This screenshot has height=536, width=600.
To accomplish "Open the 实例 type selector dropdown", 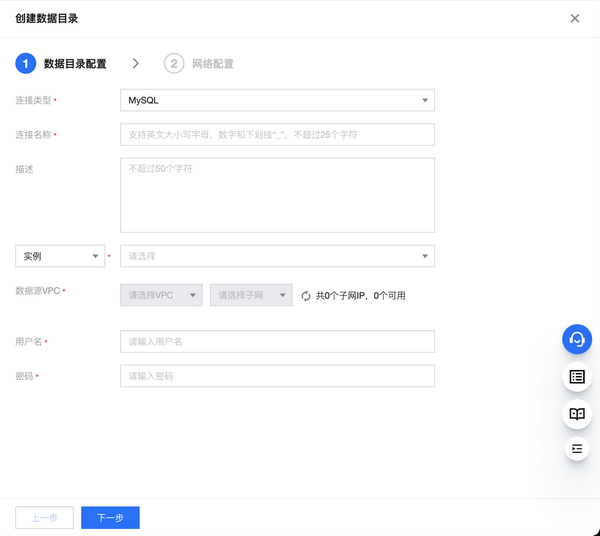I will point(60,256).
